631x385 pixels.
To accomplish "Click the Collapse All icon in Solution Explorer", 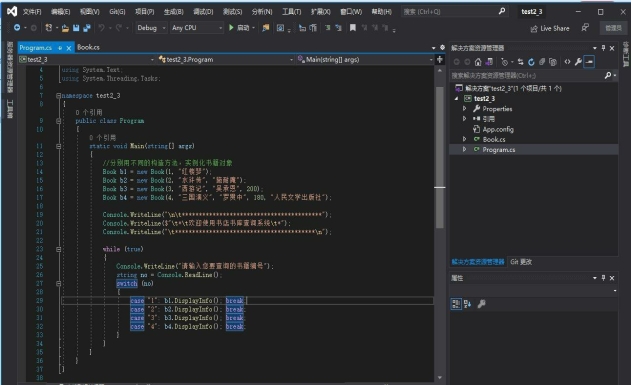I will [542, 62].
